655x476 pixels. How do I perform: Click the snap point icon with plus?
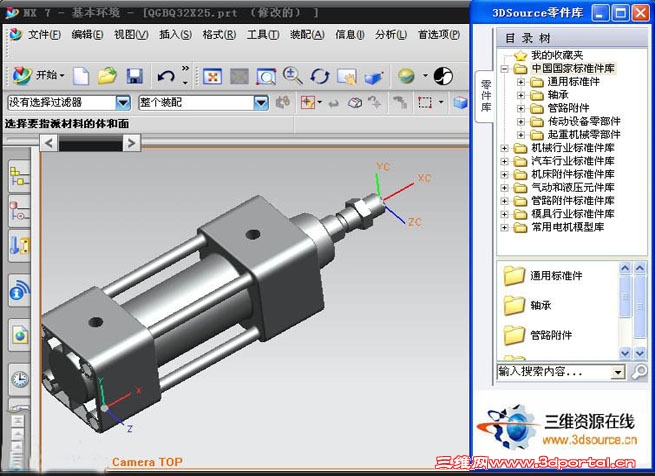click(308, 102)
